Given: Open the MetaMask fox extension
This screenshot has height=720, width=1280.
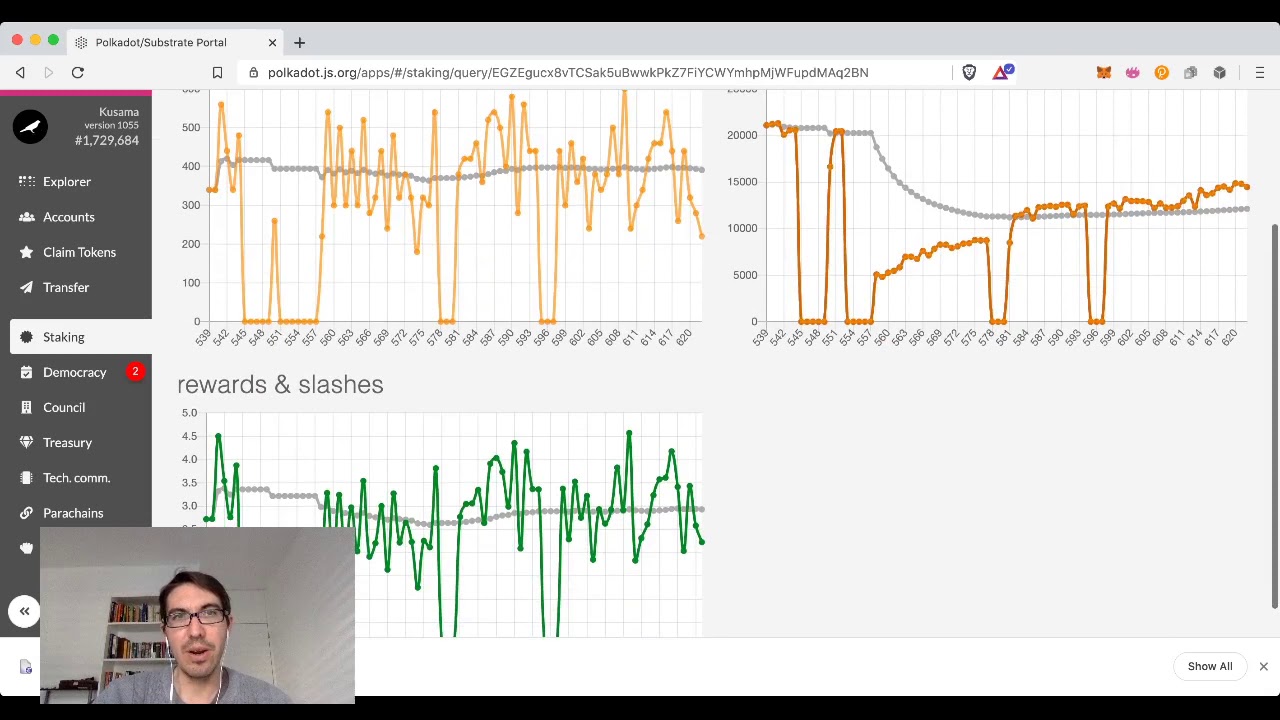Looking at the screenshot, I should click(1104, 72).
